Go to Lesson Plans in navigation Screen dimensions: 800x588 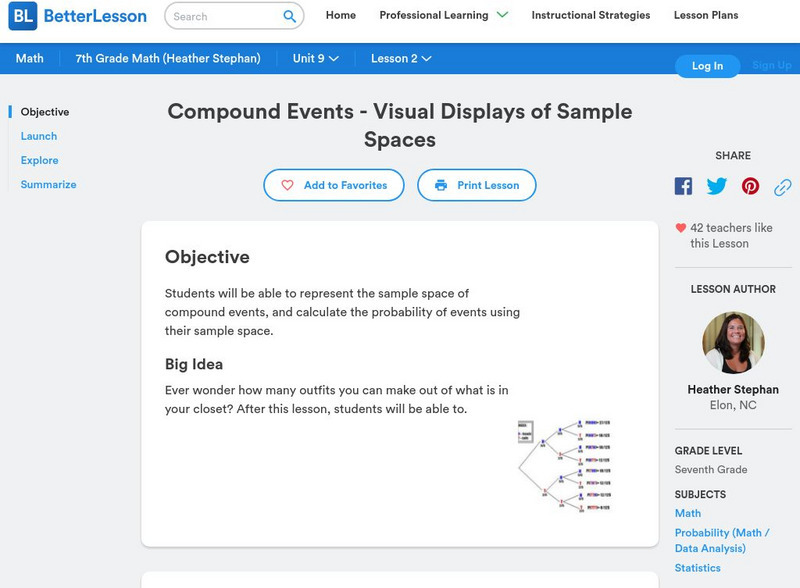pos(706,15)
